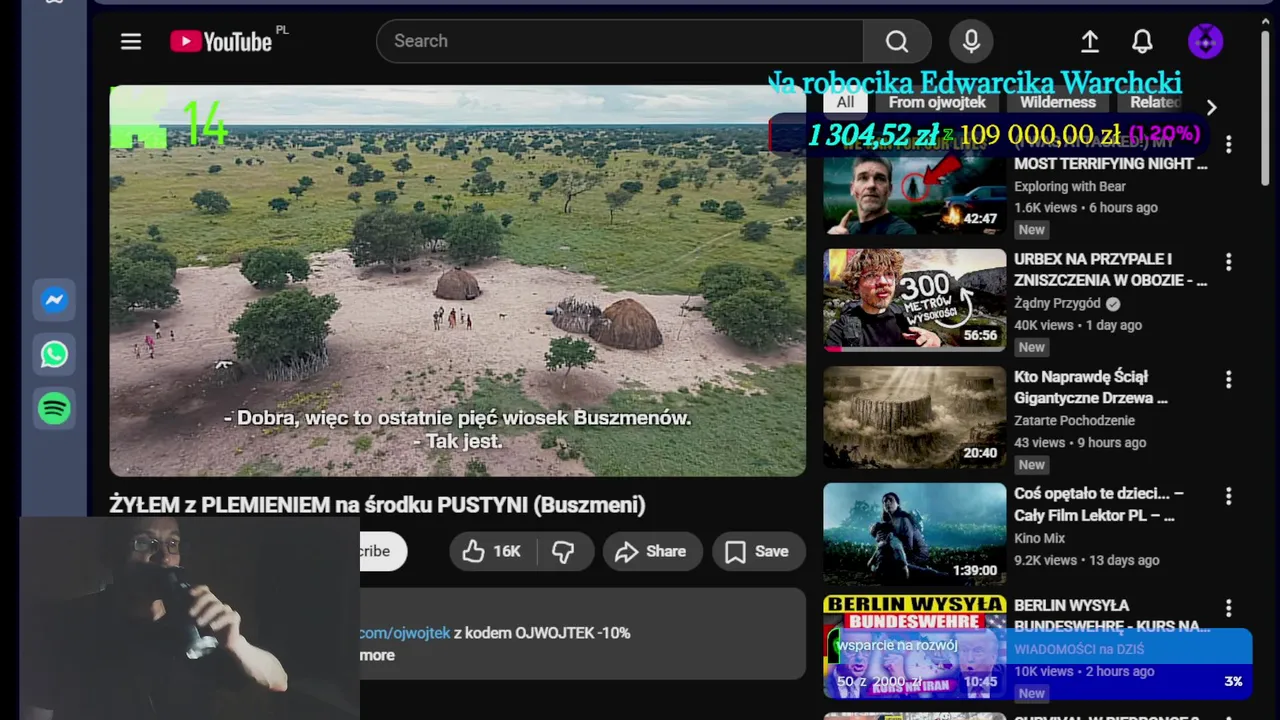Click the page vertical scrollbar
Image resolution: width=1280 pixels, height=720 pixels.
(x=1265, y=107)
